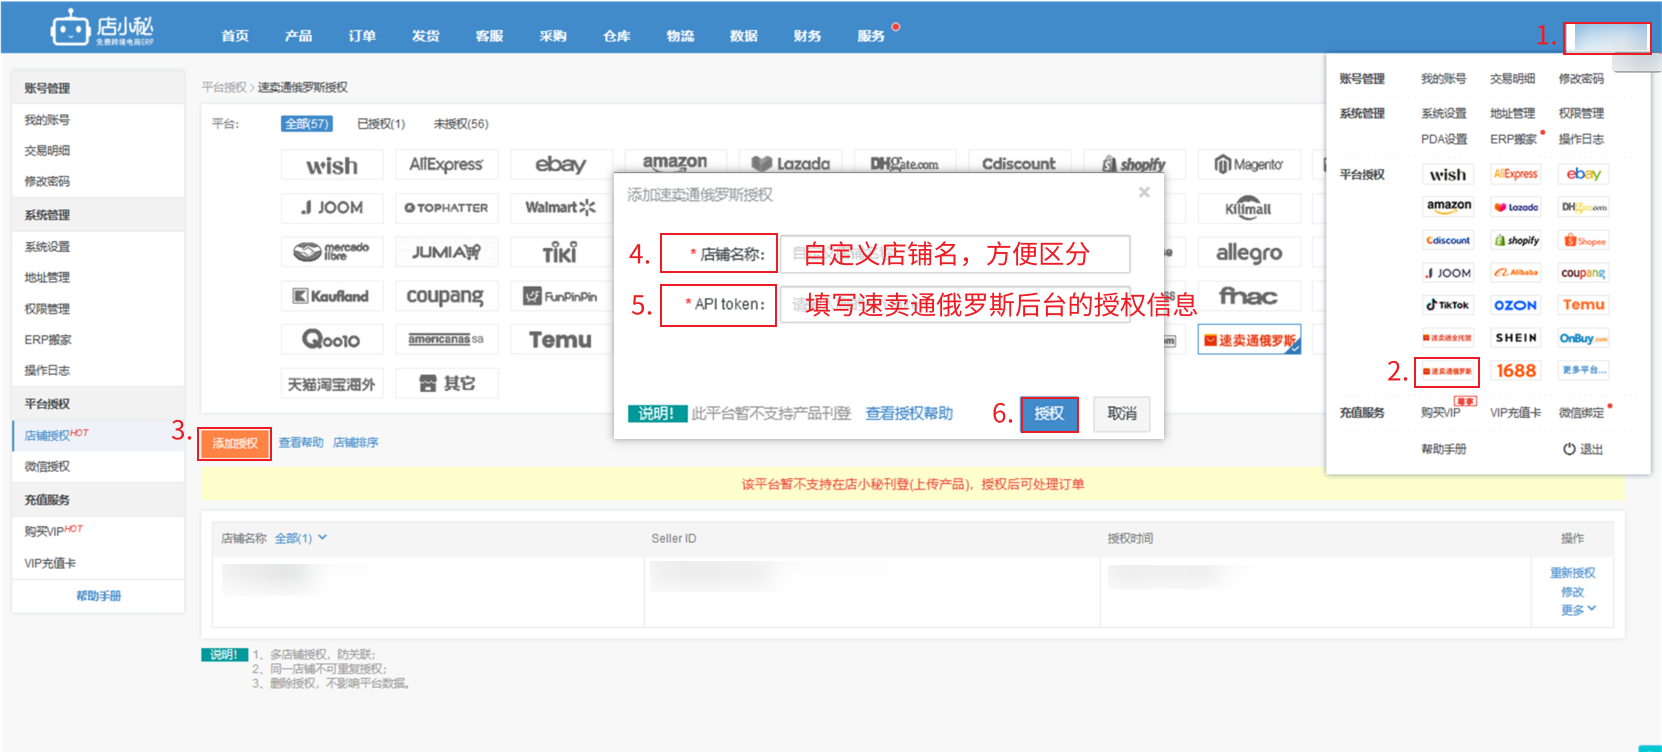Click the 重新授权 link in table row
The image size is (1662, 752).
coord(1573,573)
